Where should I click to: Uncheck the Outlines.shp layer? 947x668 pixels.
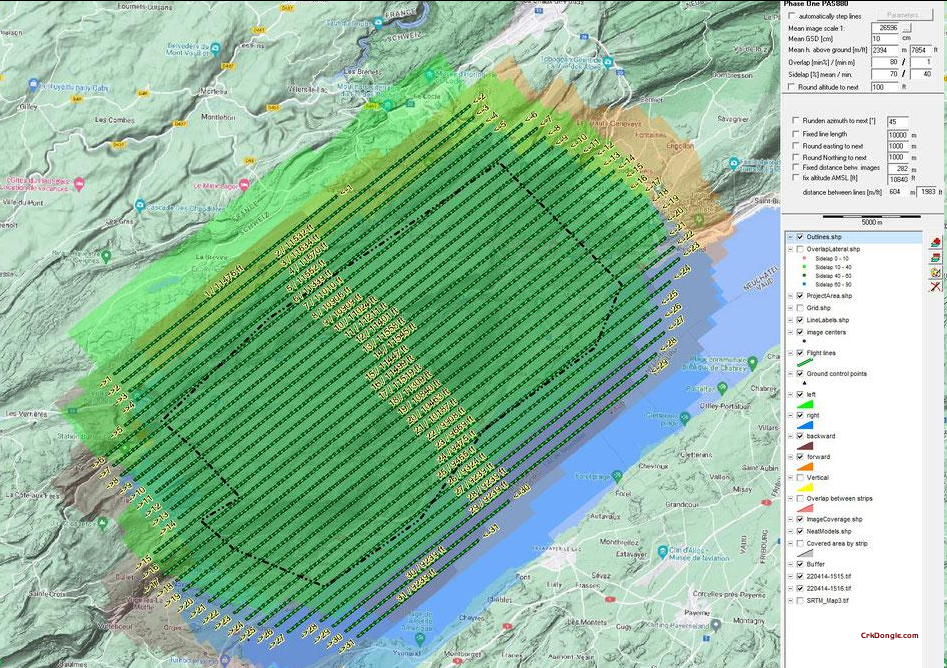(x=799, y=238)
